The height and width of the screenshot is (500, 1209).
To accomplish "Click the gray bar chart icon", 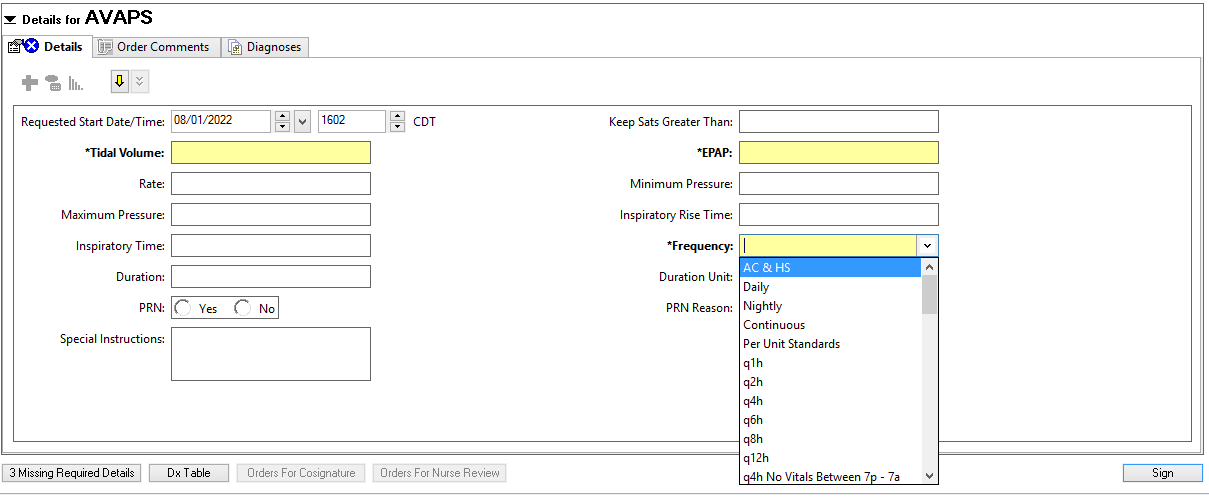I will [76, 83].
